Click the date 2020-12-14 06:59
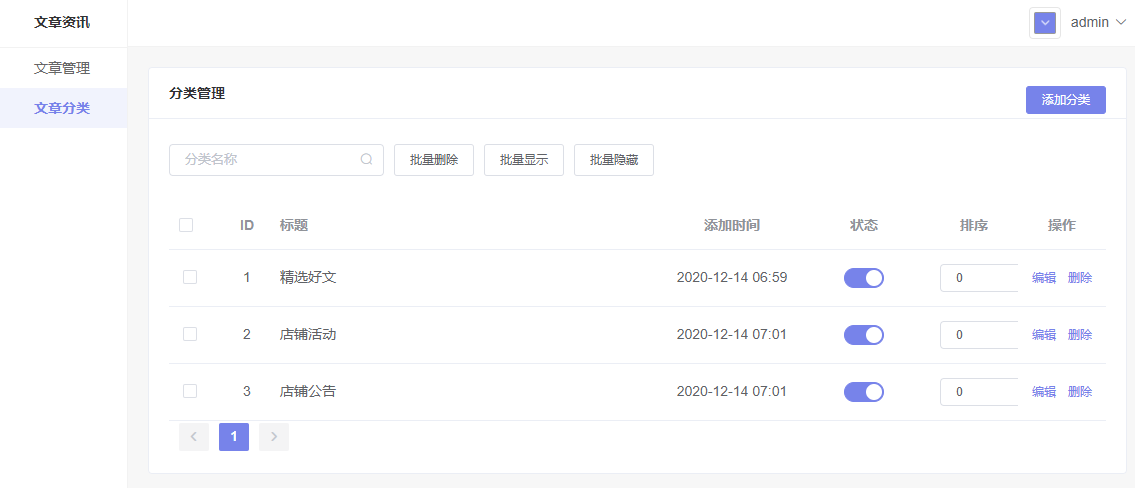This screenshot has height=488, width=1135. [x=732, y=277]
